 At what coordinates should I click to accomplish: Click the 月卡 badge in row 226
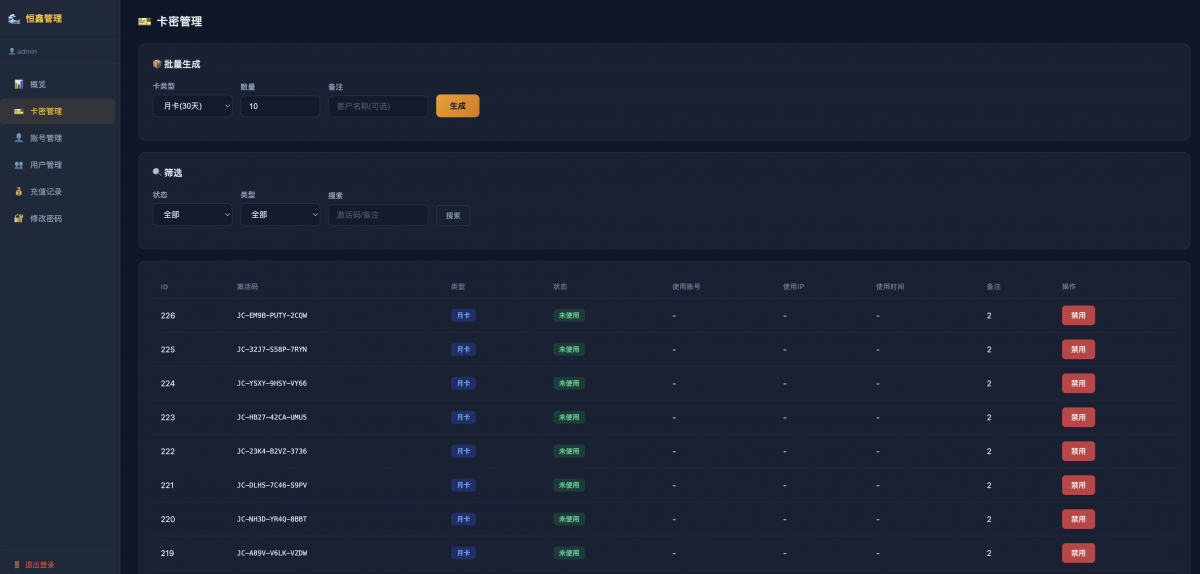point(463,316)
